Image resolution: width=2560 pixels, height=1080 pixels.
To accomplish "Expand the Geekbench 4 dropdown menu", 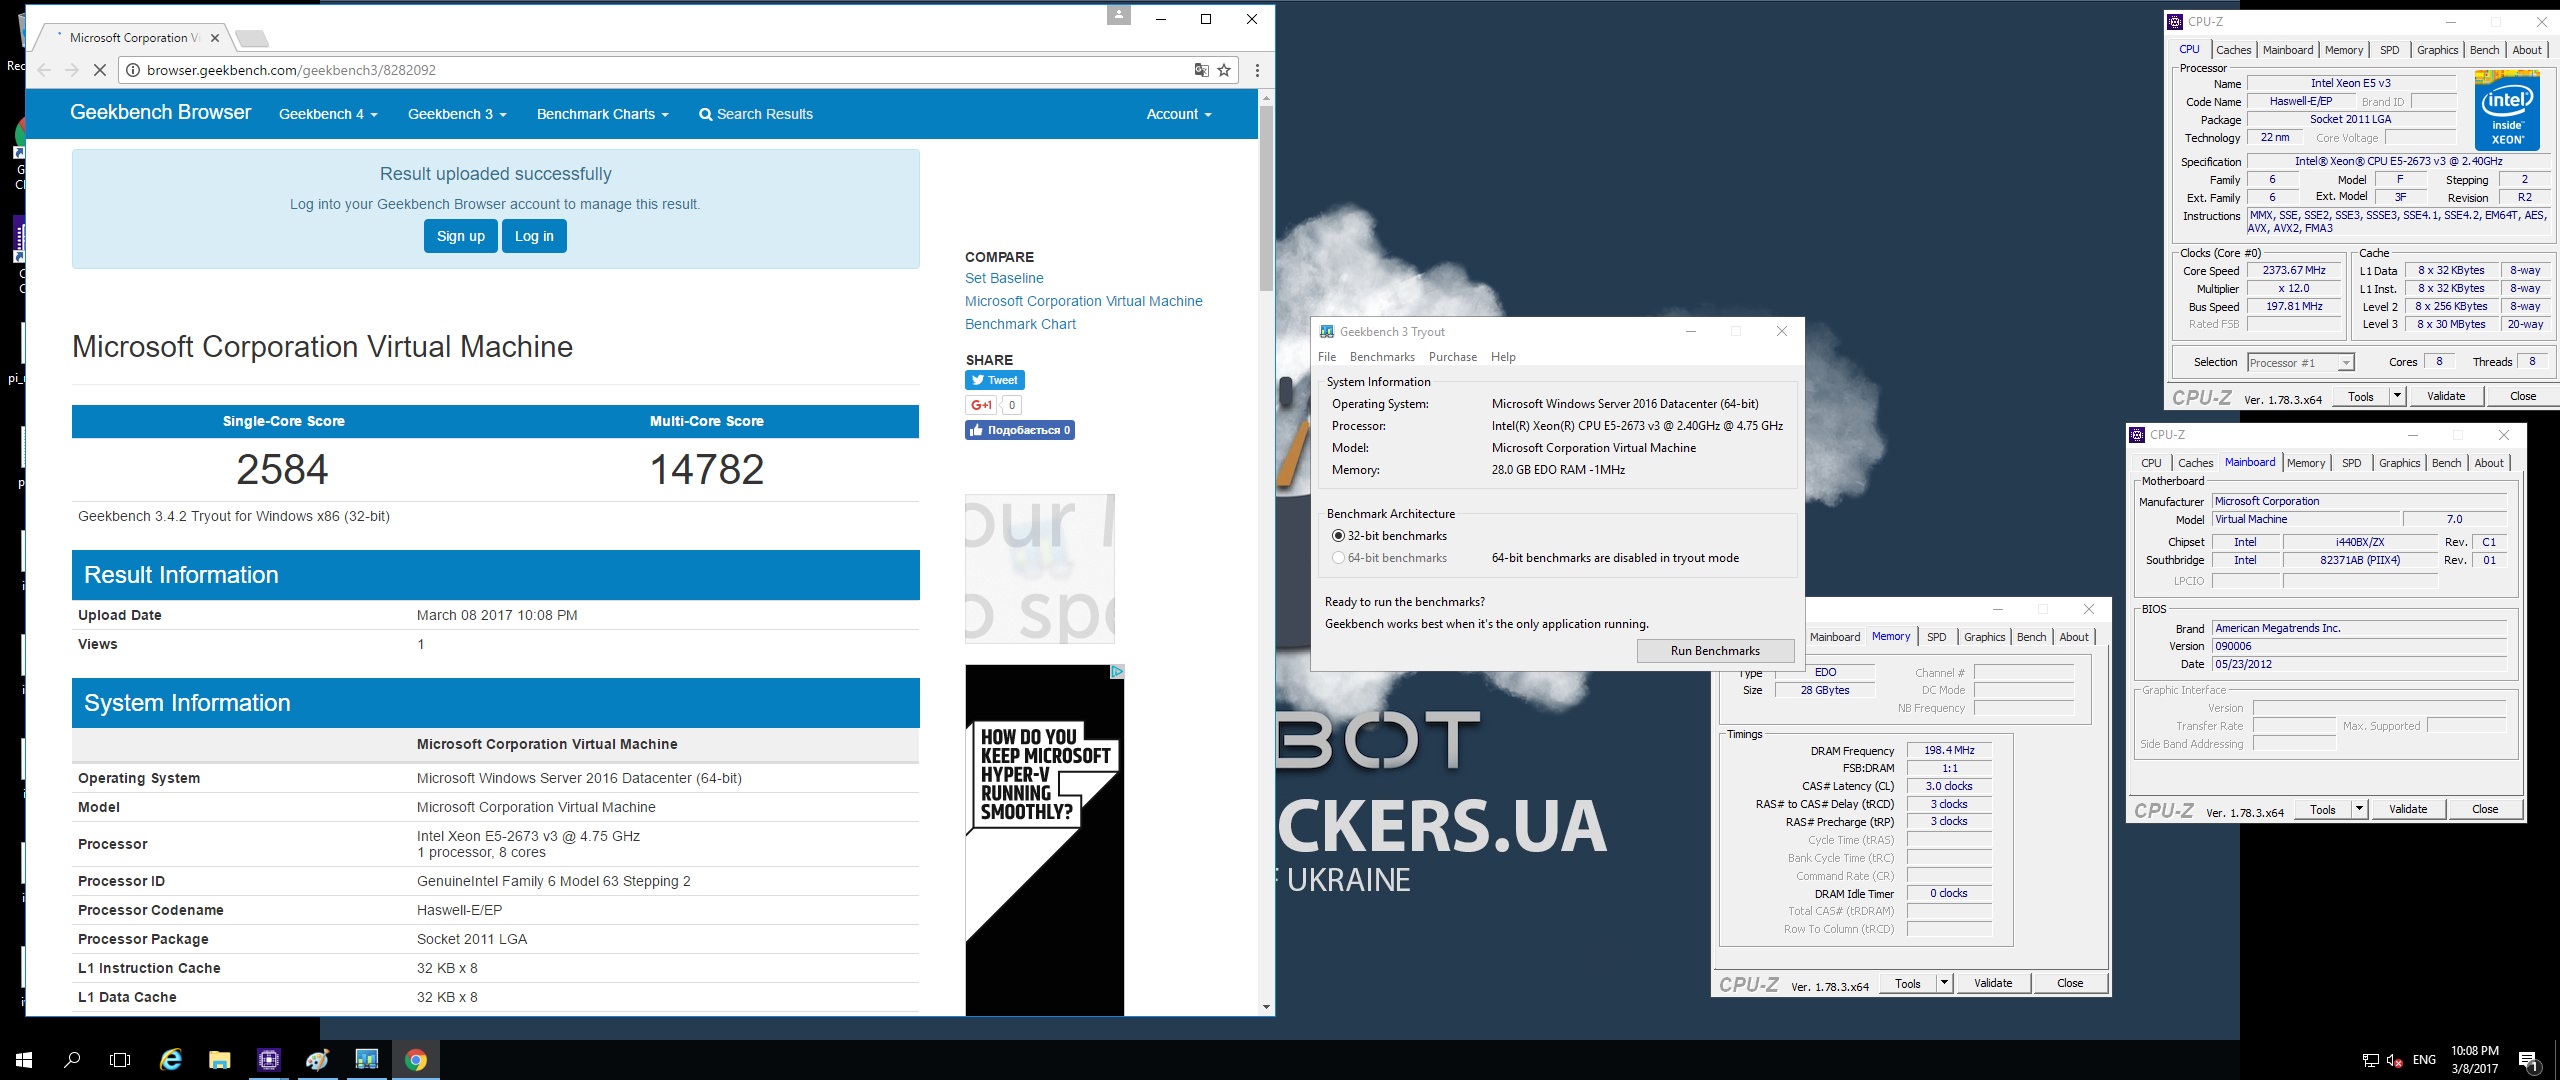I will (328, 114).
